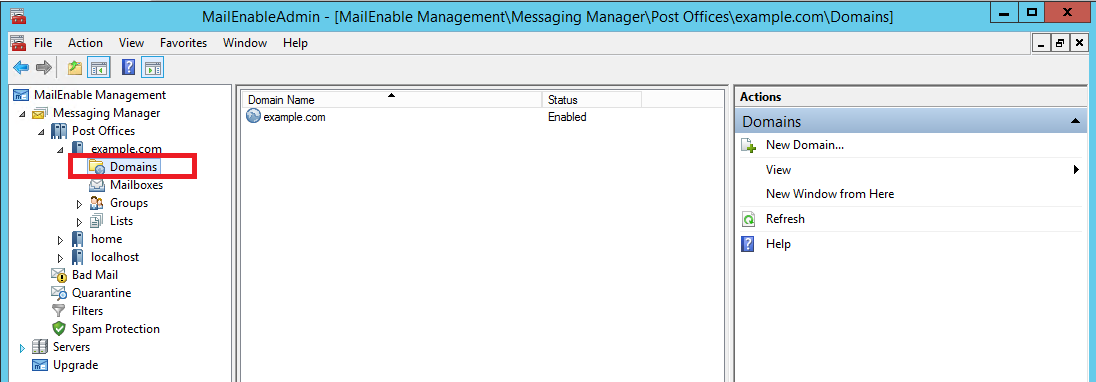The height and width of the screenshot is (382, 1096).
Task: Click the blue Help question mark toolbar icon
Action: pyautogui.click(x=129, y=68)
